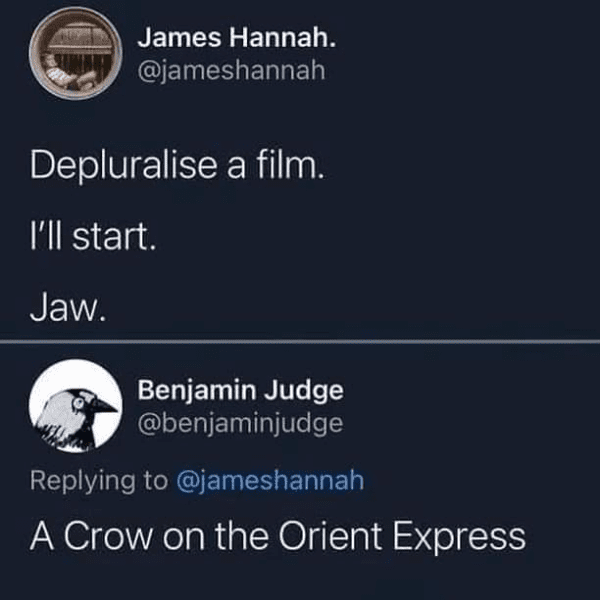Click the line reading I'll start.

click(x=93, y=236)
